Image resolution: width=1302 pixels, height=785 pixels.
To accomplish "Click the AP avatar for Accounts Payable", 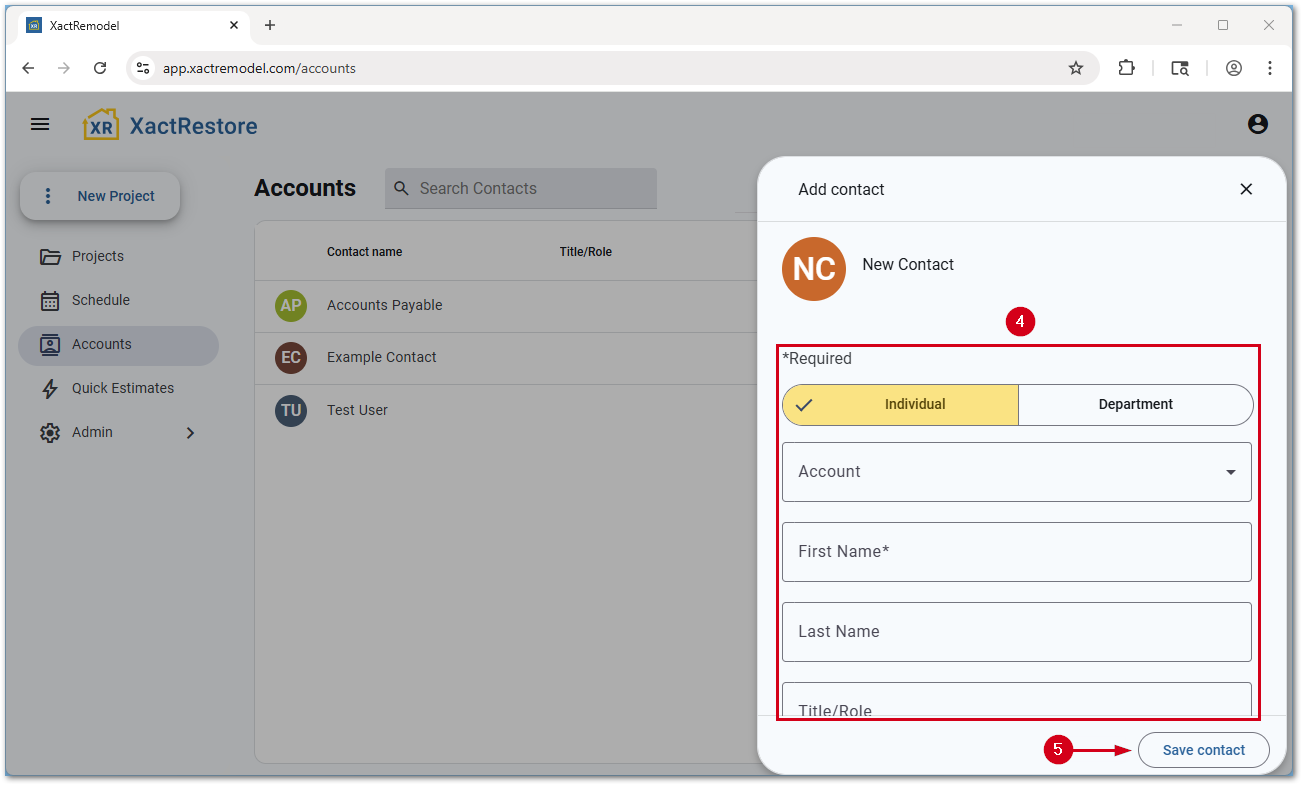I will [291, 305].
